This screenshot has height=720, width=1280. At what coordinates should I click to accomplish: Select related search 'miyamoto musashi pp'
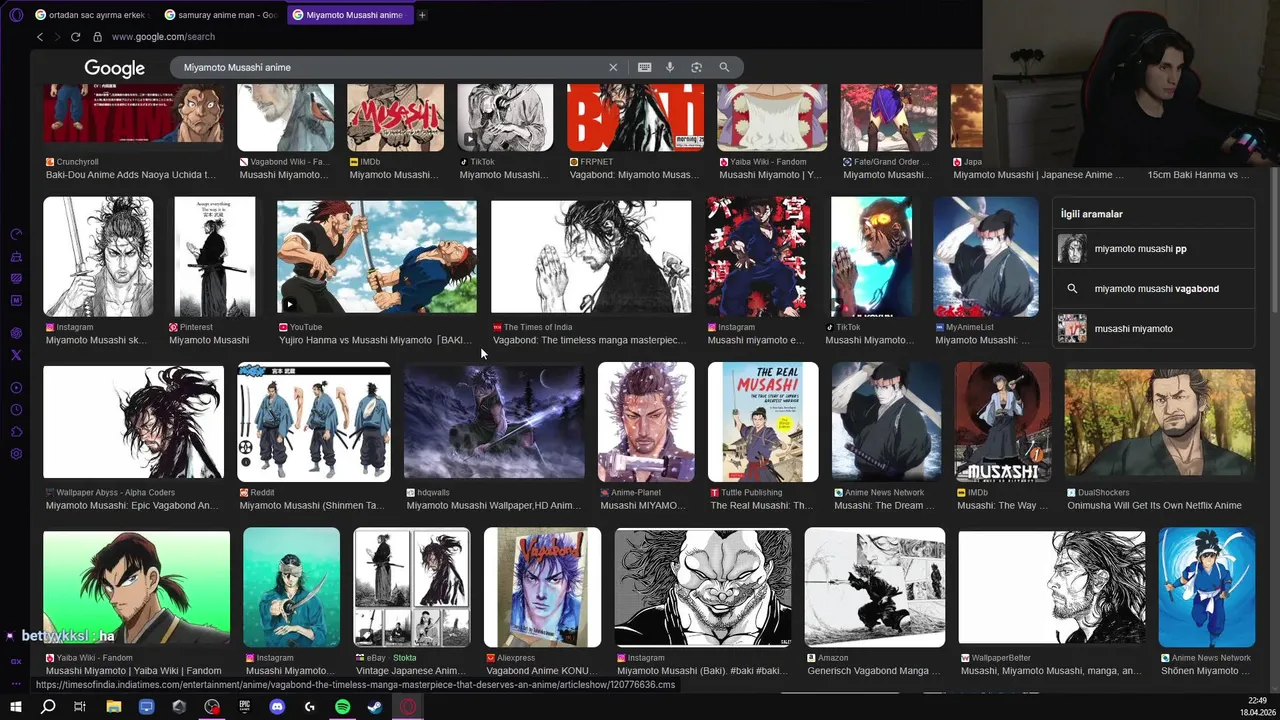(x=1153, y=249)
